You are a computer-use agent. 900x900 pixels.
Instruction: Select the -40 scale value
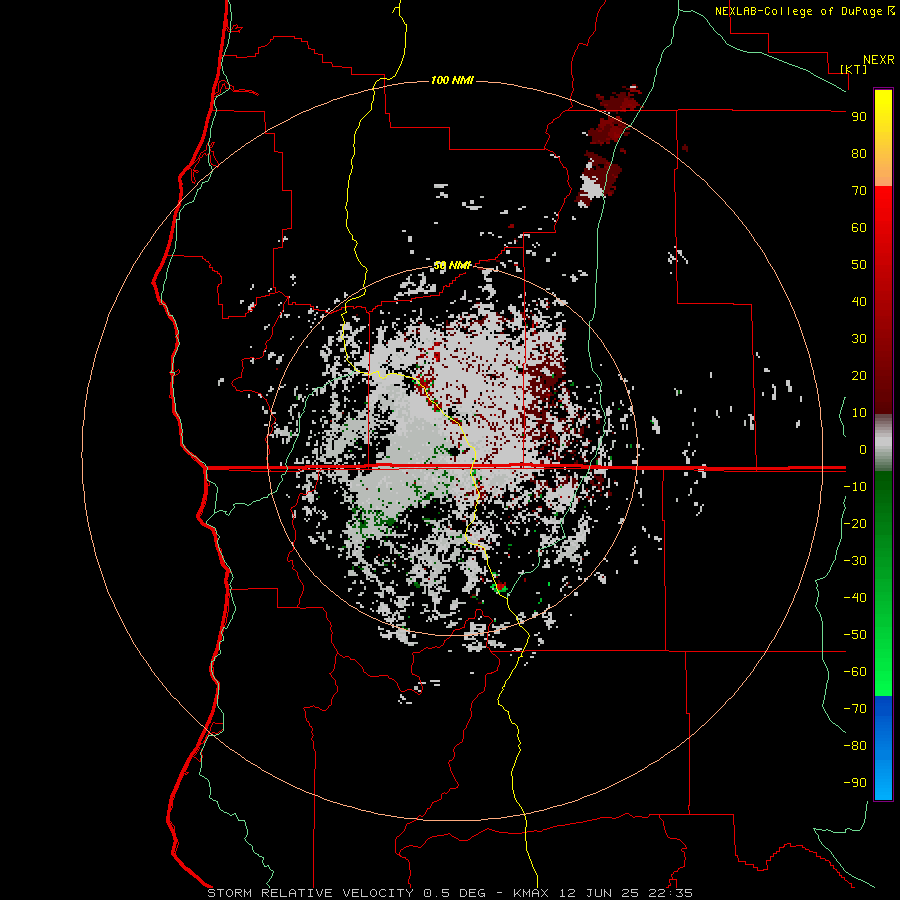(x=855, y=598)
